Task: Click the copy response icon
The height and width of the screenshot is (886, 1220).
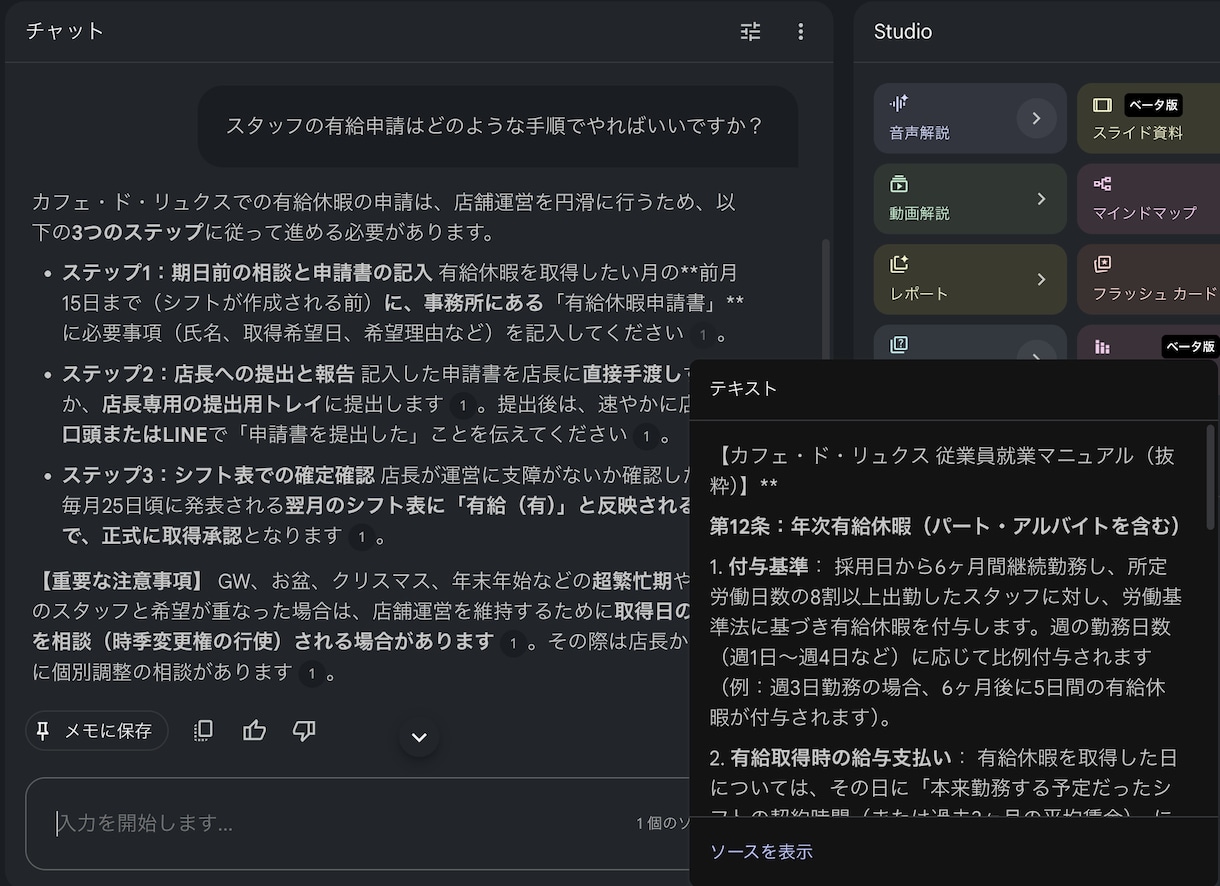Action: (203, 731)
